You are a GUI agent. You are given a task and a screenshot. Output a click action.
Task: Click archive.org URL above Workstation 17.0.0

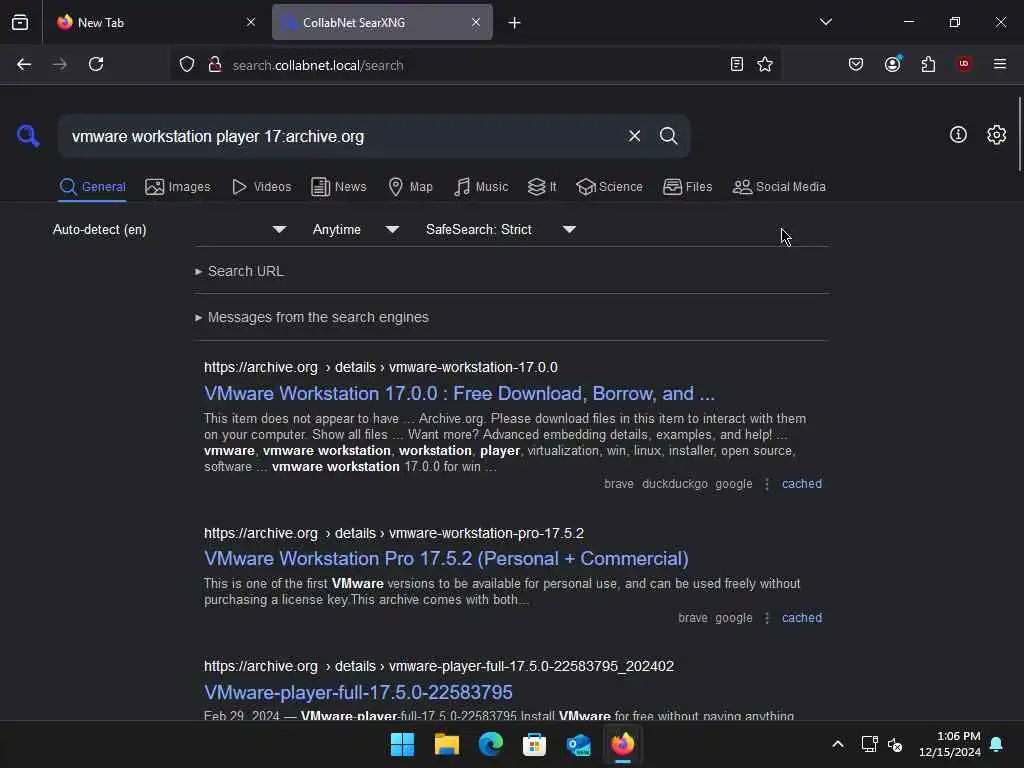tap(381, 367)
